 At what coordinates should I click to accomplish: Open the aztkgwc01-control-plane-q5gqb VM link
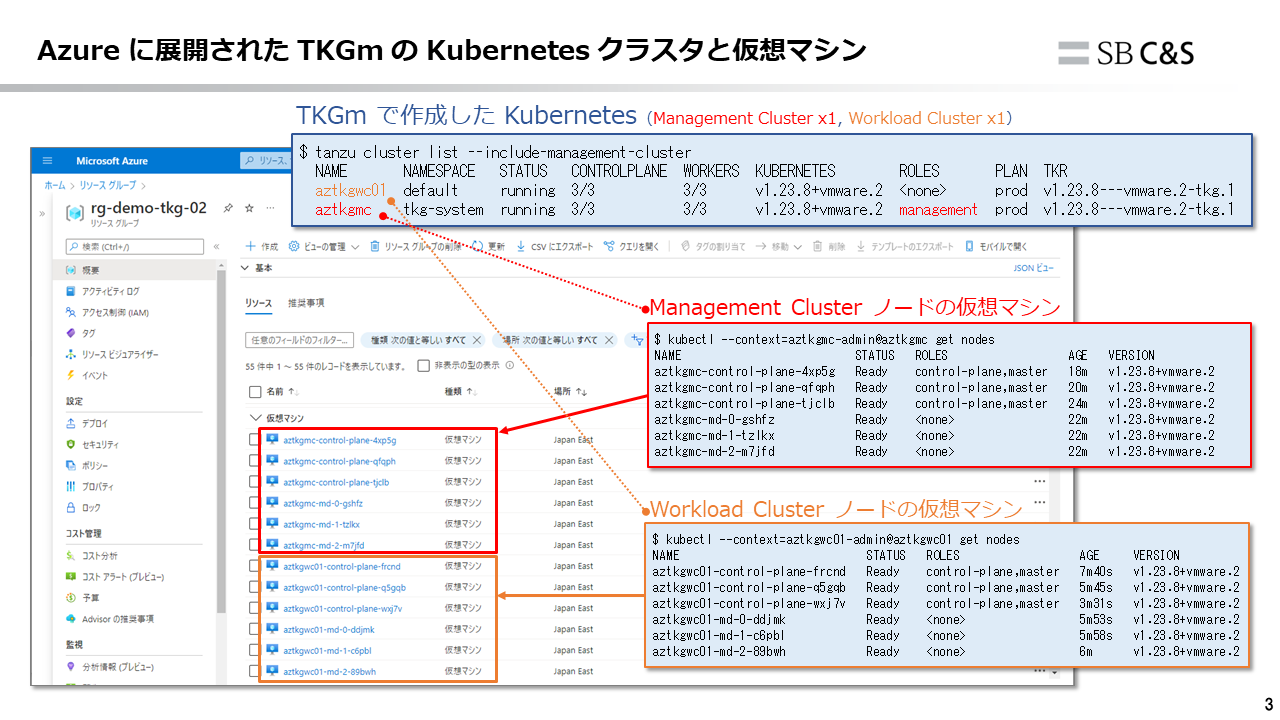pyautogui.click(x=344, y=587)
